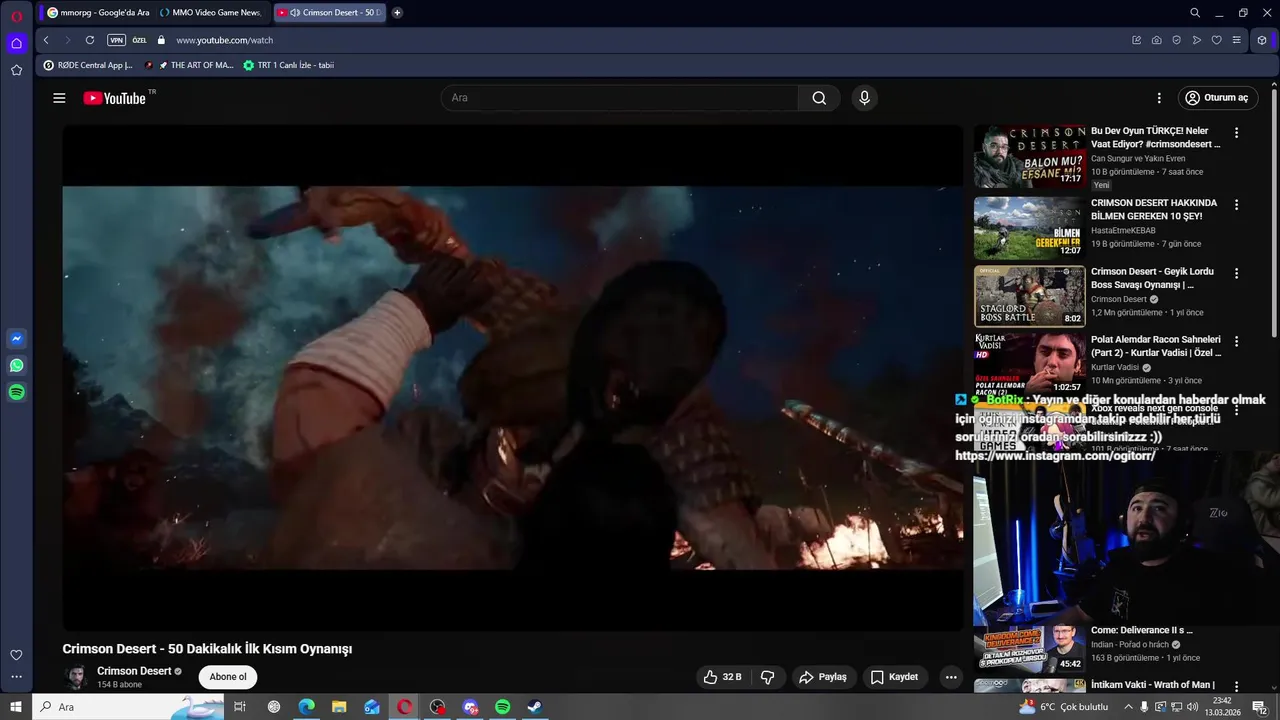Image resolution: width=1280 pixels, height=720 pixels.
Task: Click the Crimson Desert video player
Action: [x=512, y=378]
